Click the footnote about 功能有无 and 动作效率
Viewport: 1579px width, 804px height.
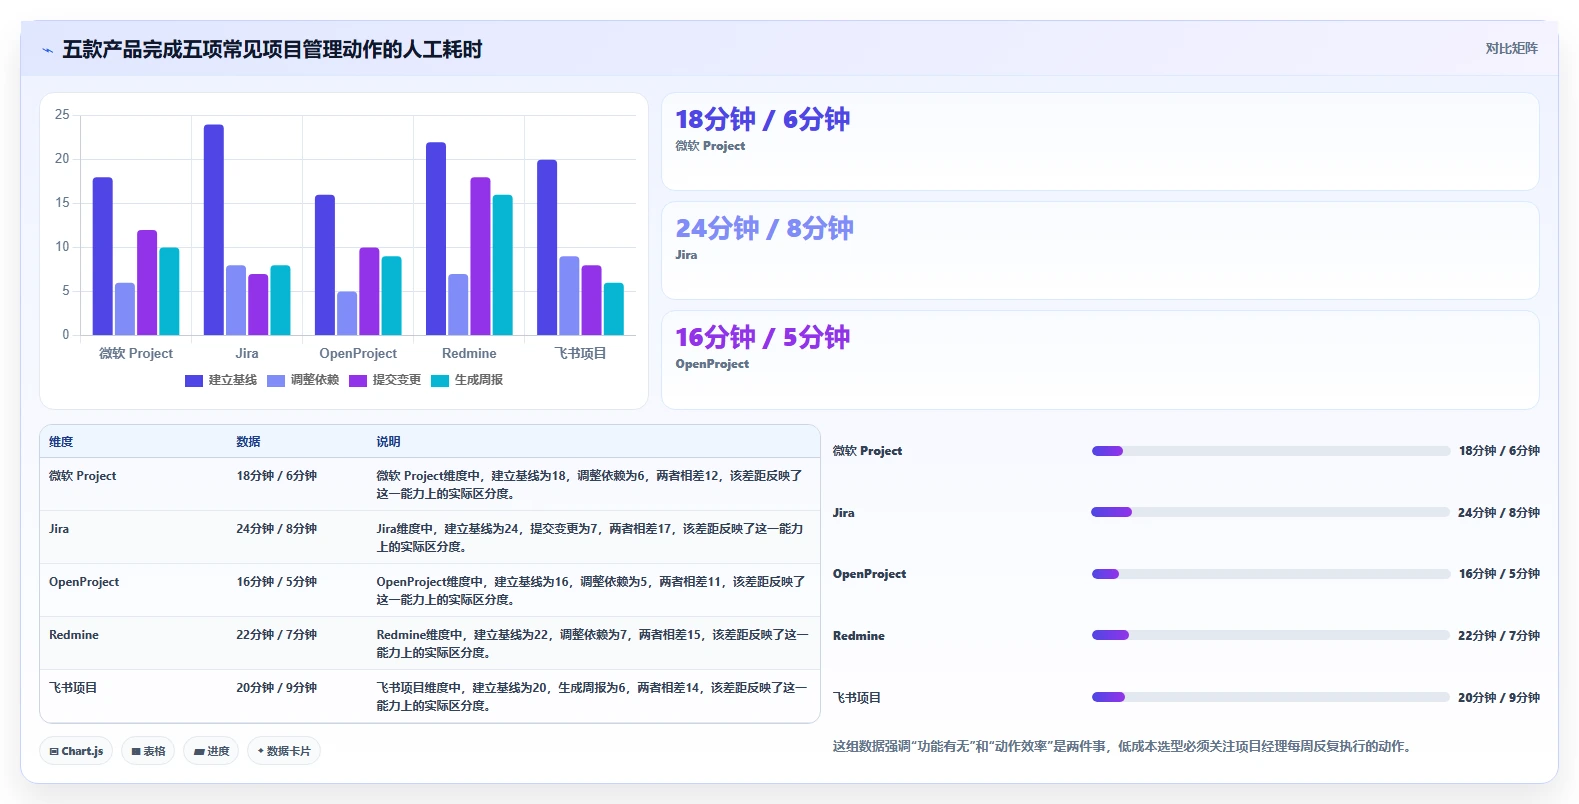[1122, 747]
